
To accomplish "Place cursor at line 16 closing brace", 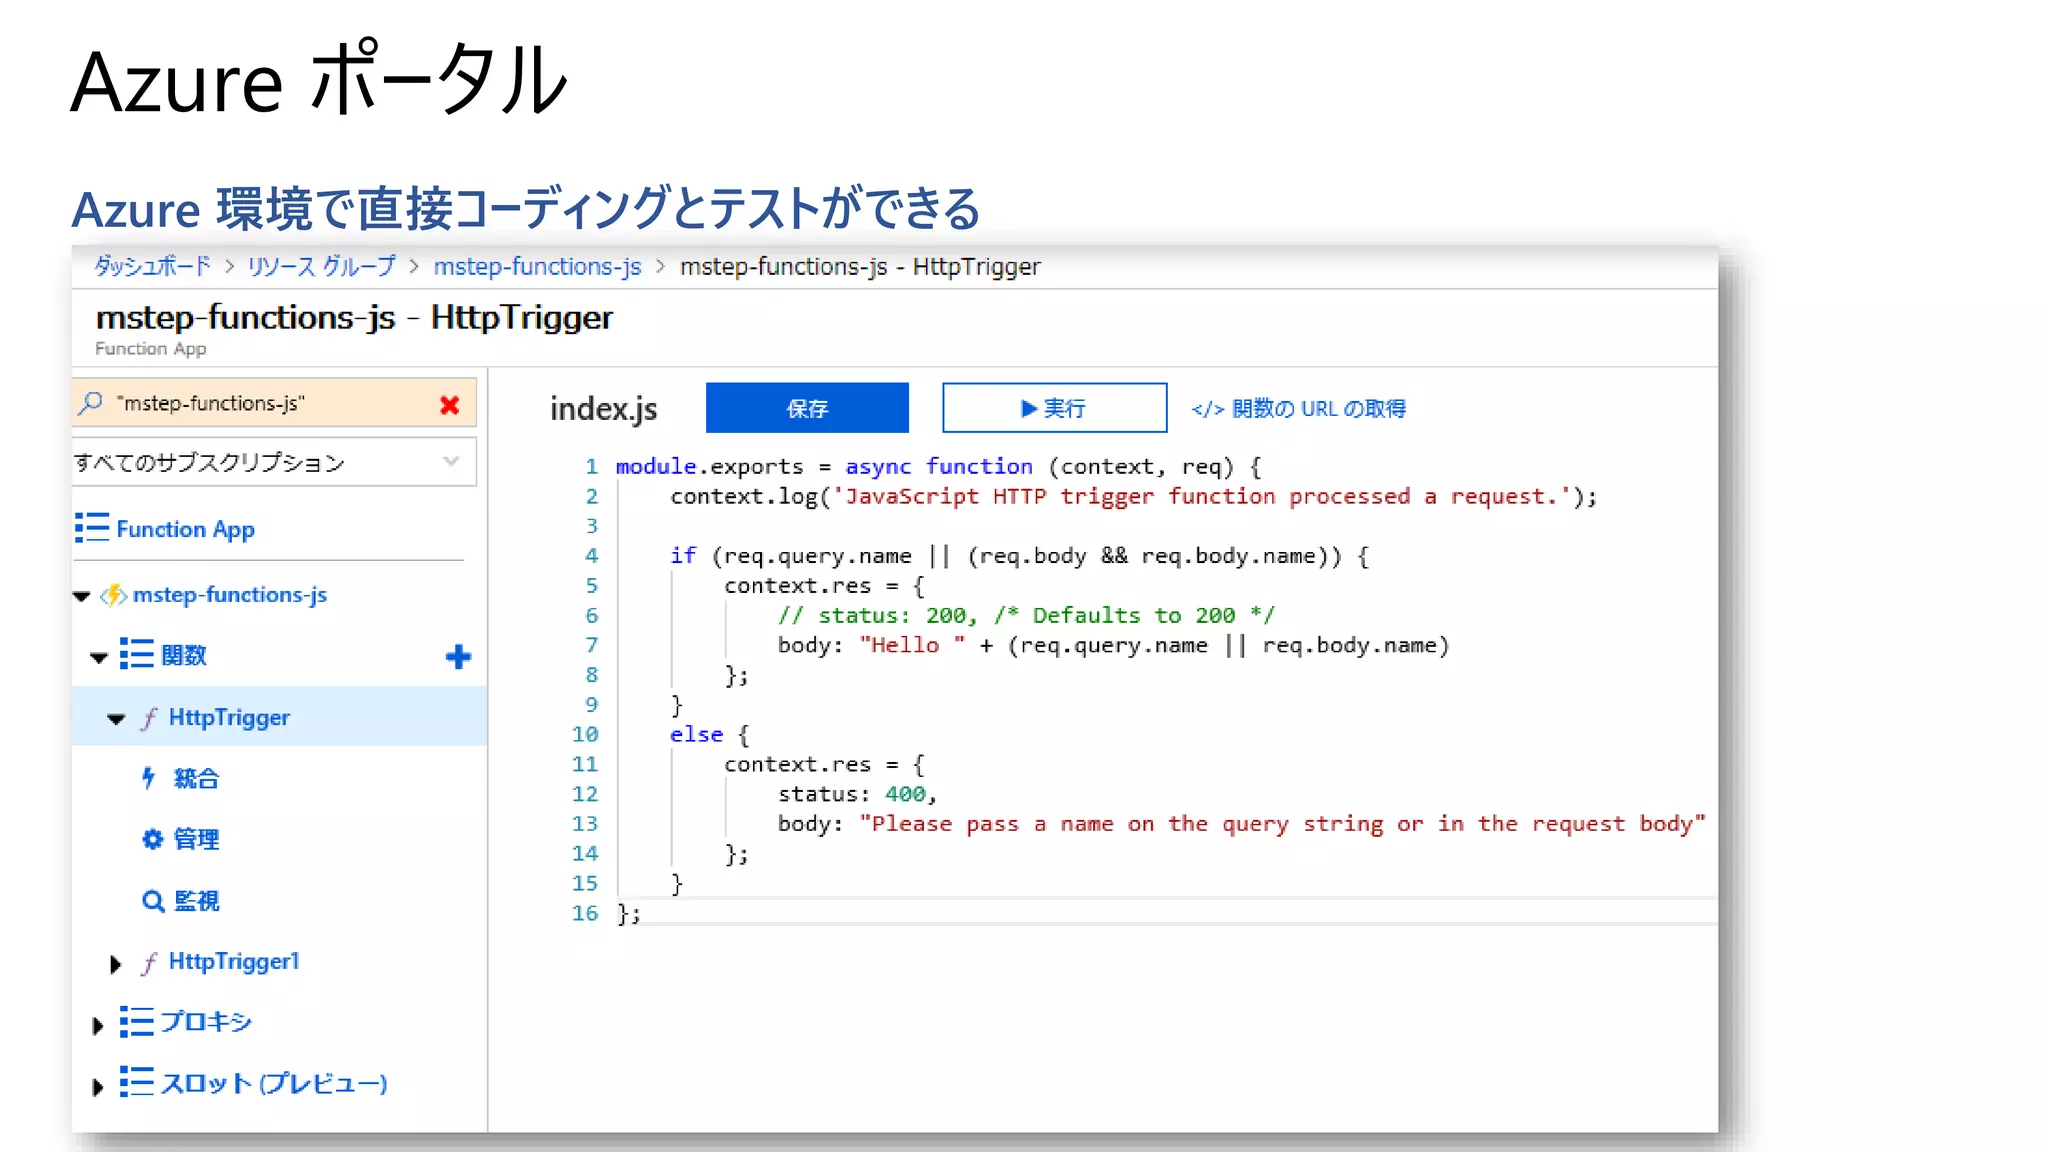I will (629, 914).
